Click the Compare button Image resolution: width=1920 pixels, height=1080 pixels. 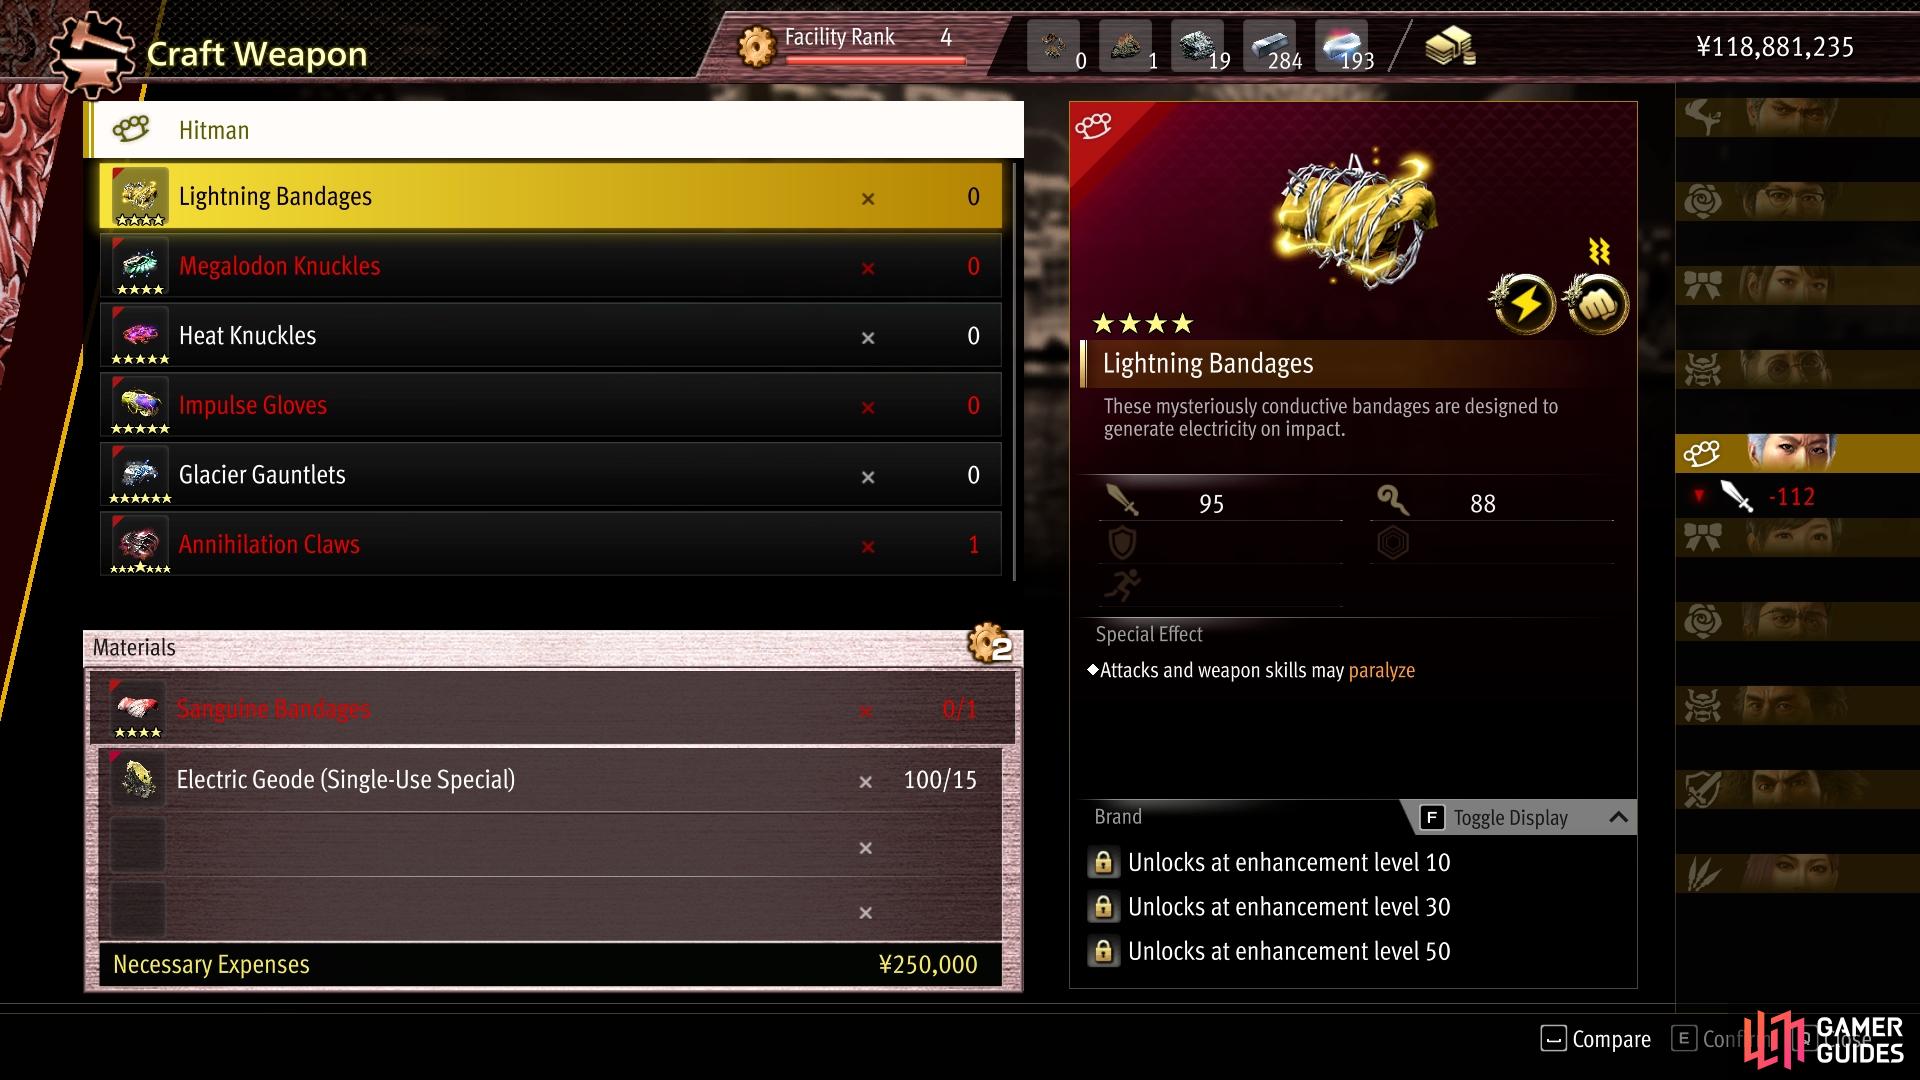1596,1039
